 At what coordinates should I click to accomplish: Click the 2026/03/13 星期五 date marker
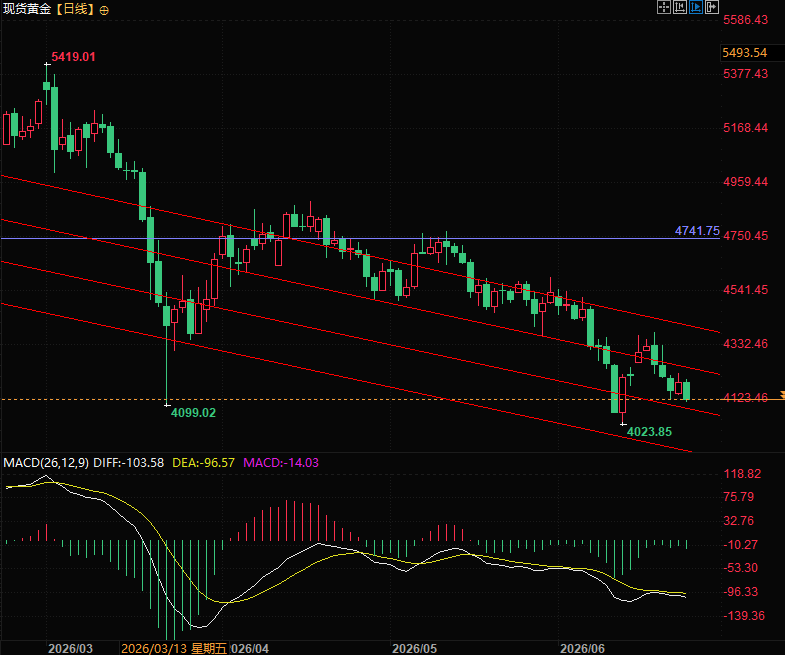pos(174,648)
